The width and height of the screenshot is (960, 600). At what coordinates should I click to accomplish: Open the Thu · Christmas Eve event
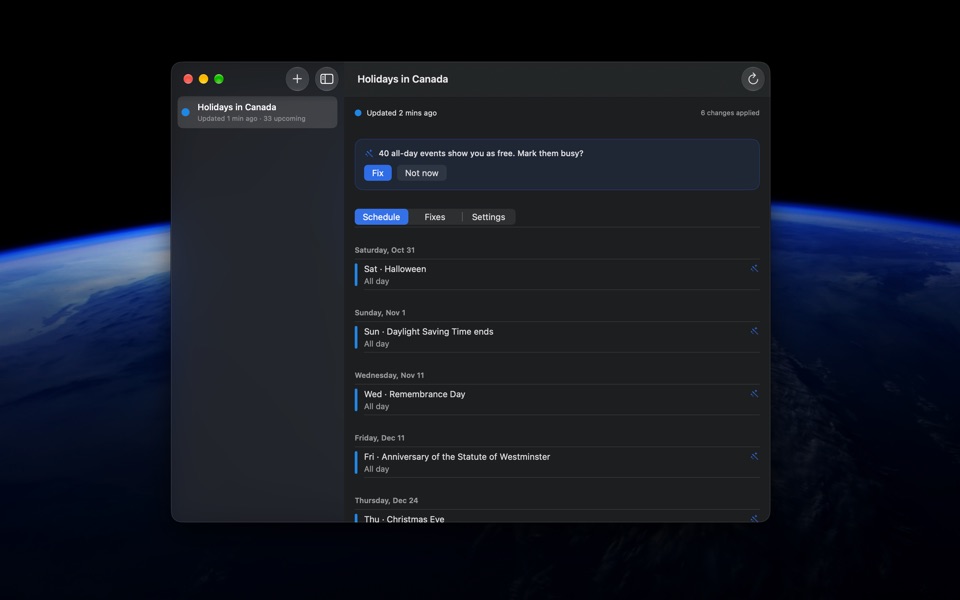pos(557,517)
